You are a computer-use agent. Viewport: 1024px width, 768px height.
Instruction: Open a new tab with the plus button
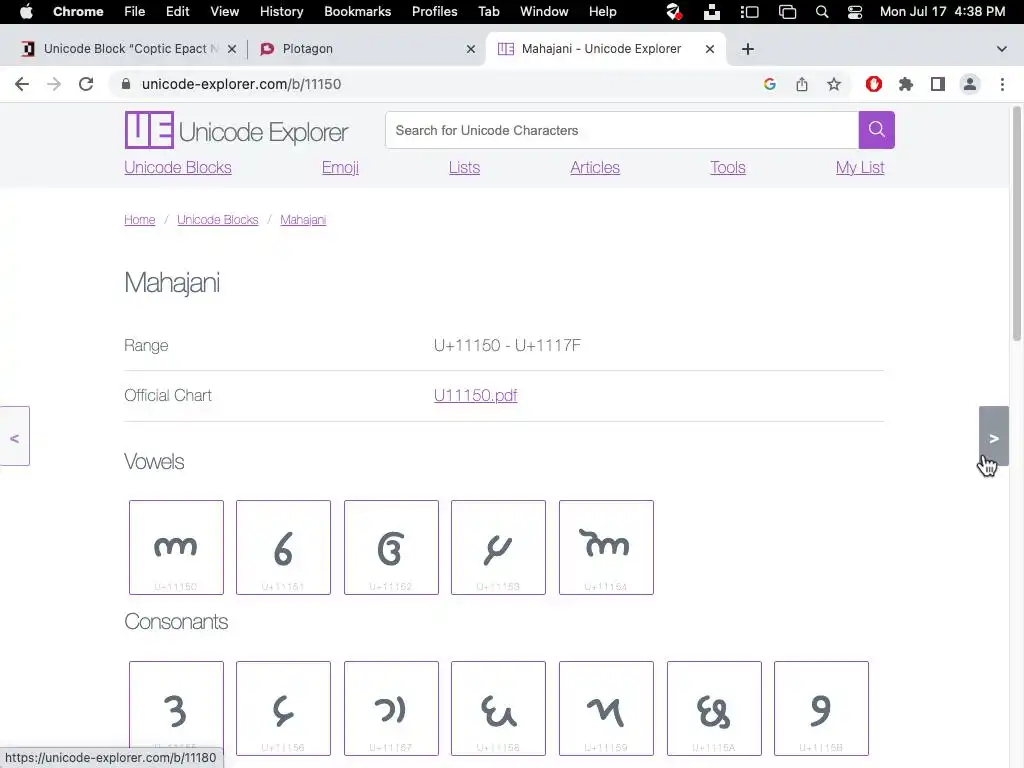748,49
